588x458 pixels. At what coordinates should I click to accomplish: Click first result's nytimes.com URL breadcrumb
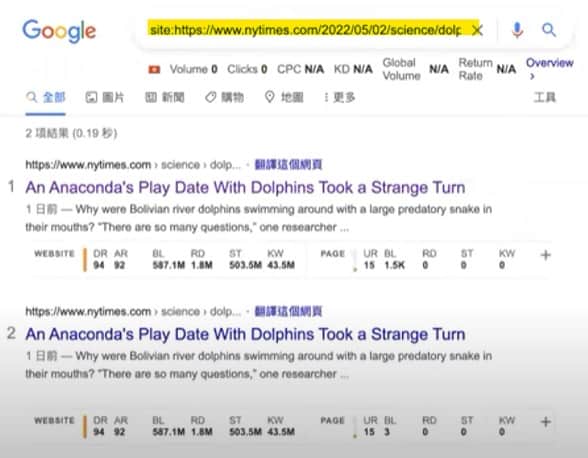pyautogui.click(x=133, y=165)
